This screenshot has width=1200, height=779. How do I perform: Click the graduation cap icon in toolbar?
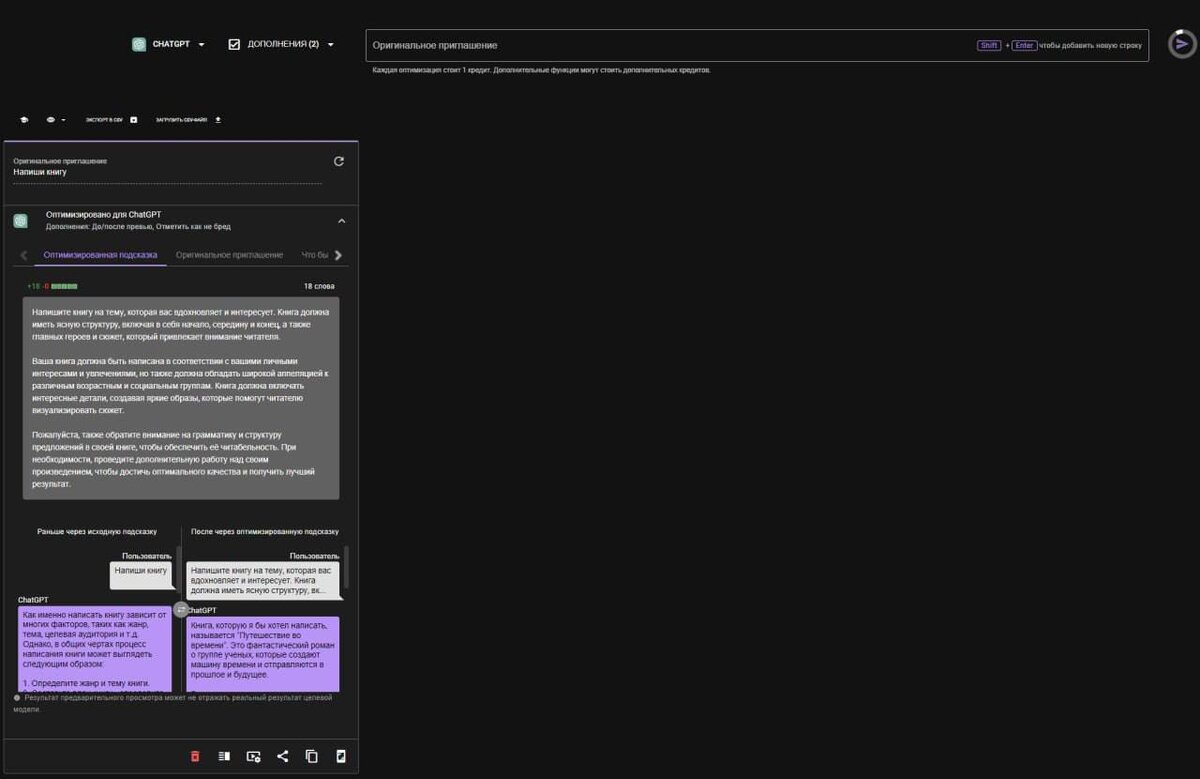click(x=24, y=119)
